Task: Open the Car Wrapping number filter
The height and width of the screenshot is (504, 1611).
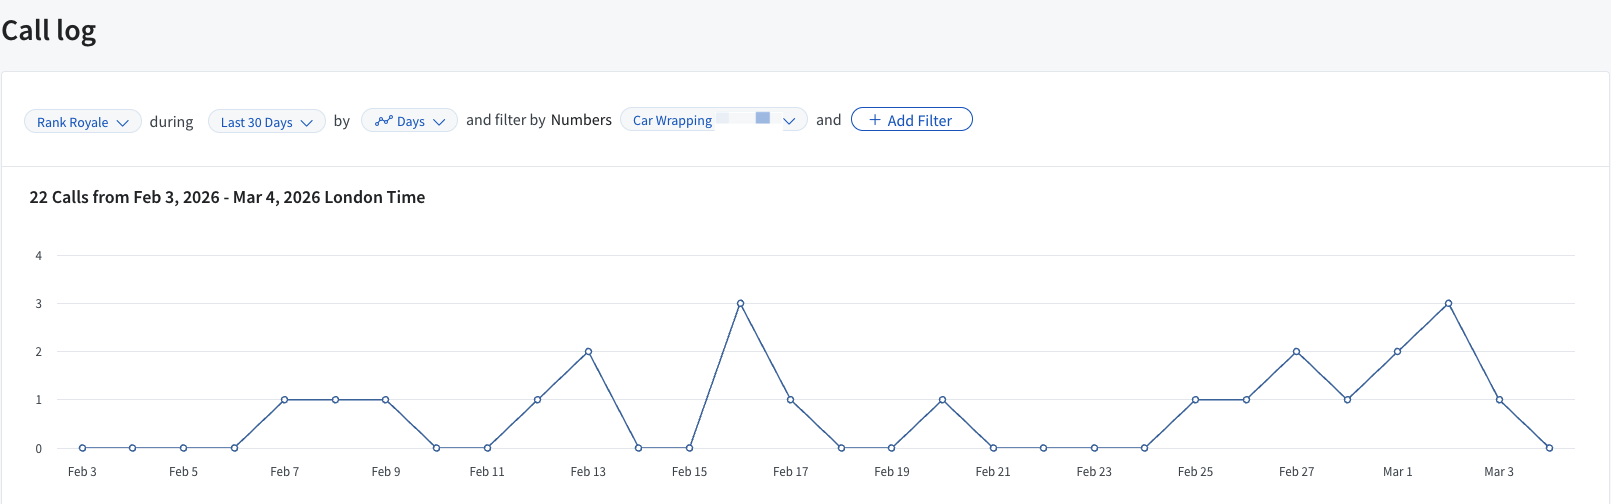Action: coord(672,121)
